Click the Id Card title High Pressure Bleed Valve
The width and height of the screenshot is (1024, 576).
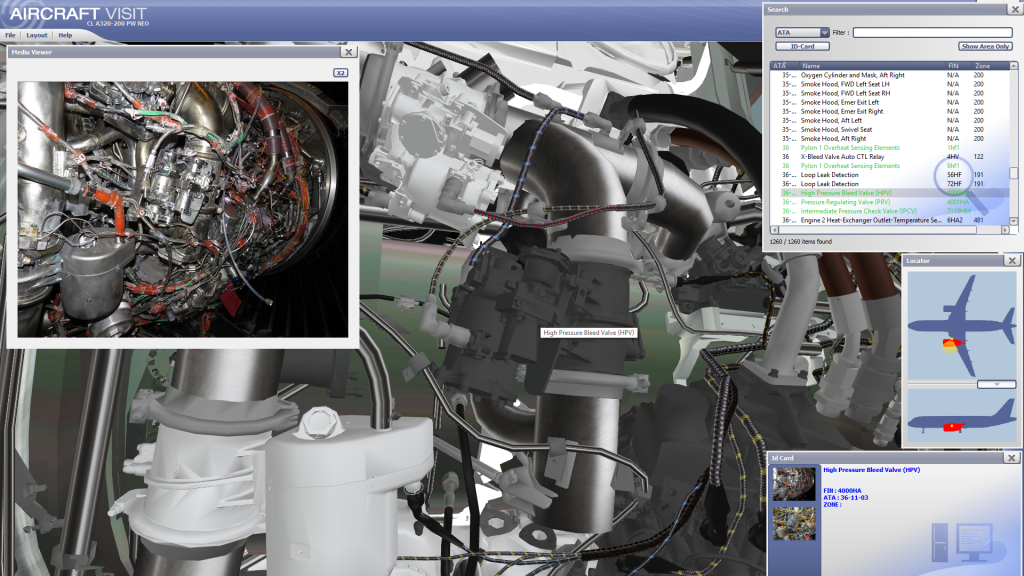coord(871,470)
